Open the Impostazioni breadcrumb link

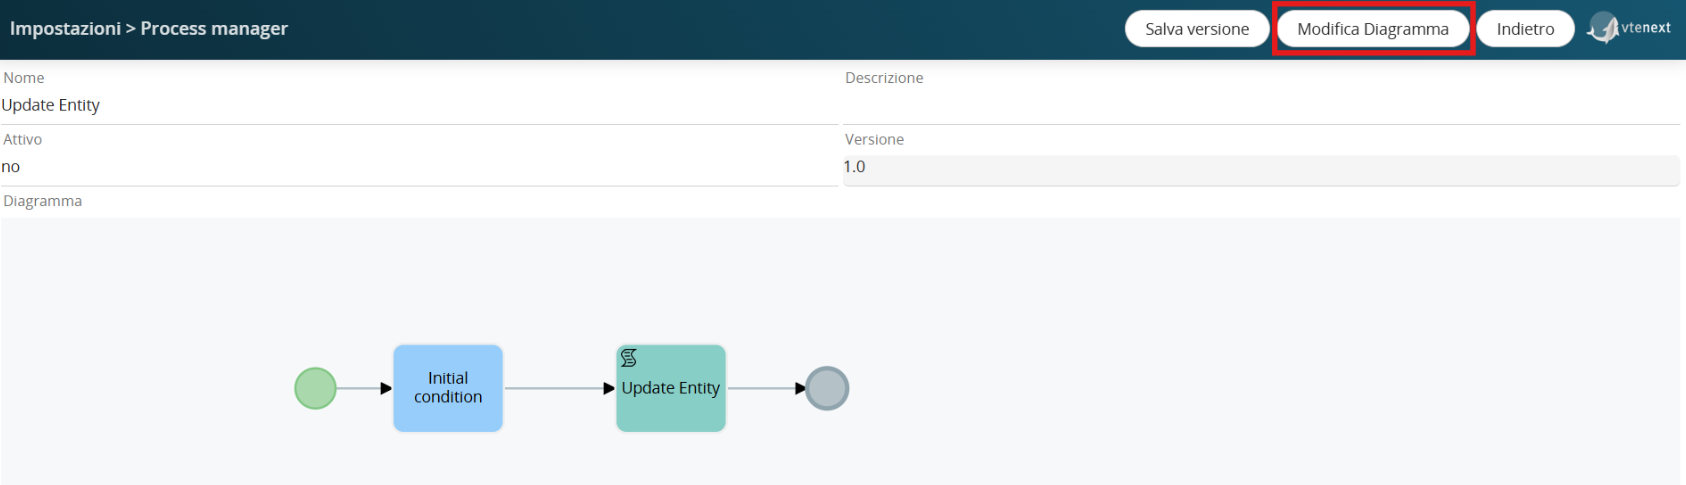pos(65,28)
